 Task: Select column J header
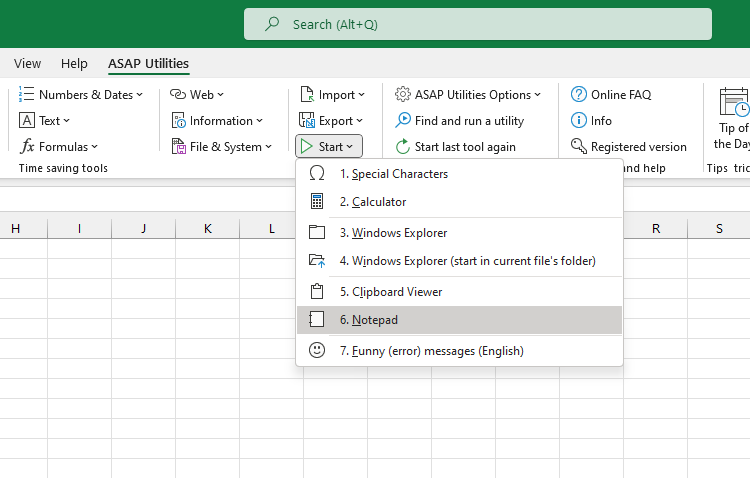(143, 229)
